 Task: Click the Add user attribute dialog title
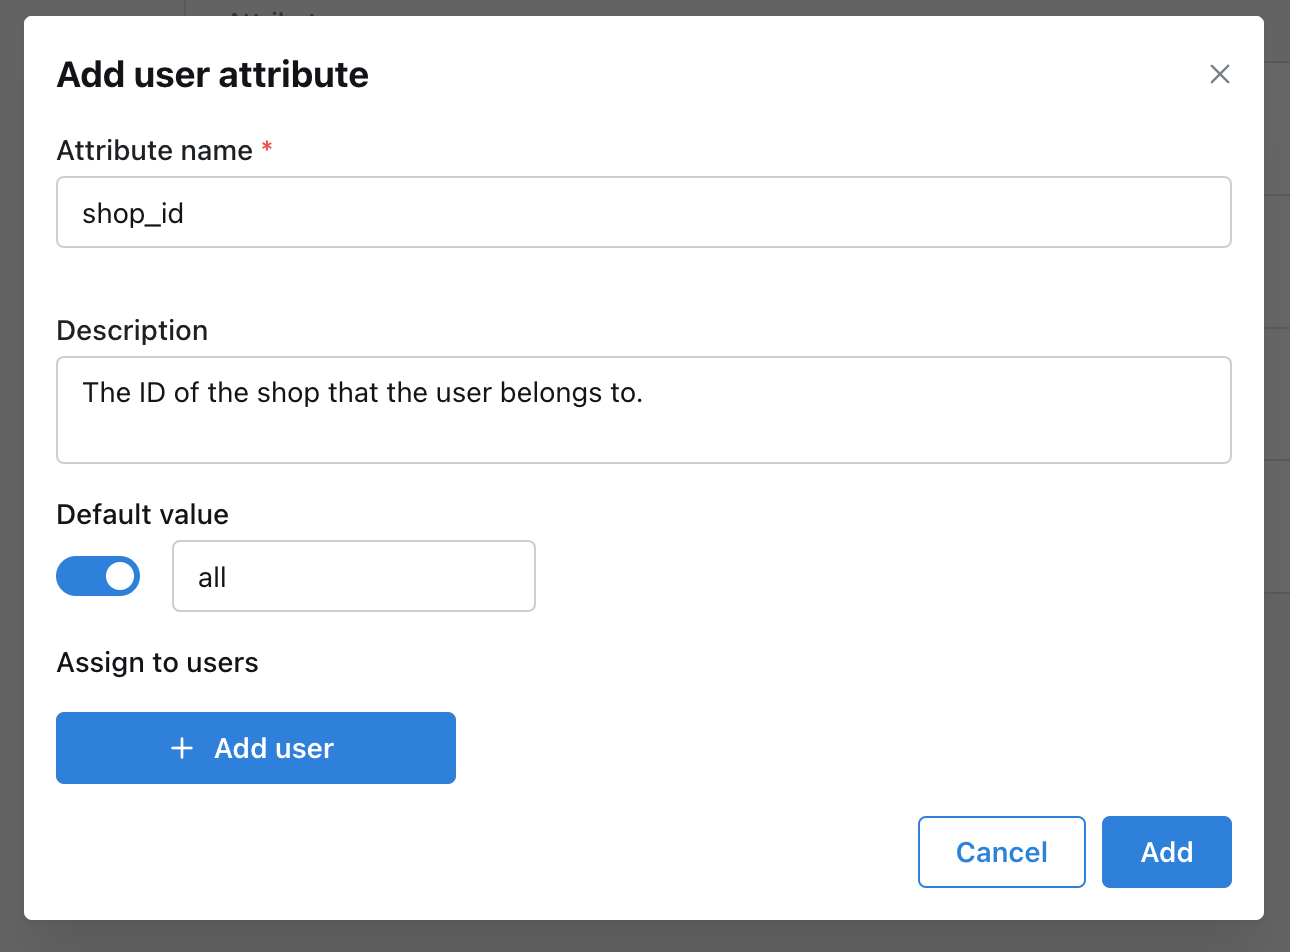pyautogui.click(x=213, y=75)
